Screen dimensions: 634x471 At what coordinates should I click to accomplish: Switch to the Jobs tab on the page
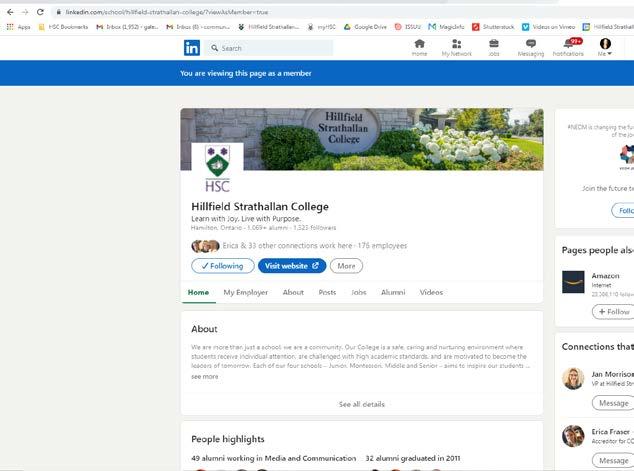point(359,292)
